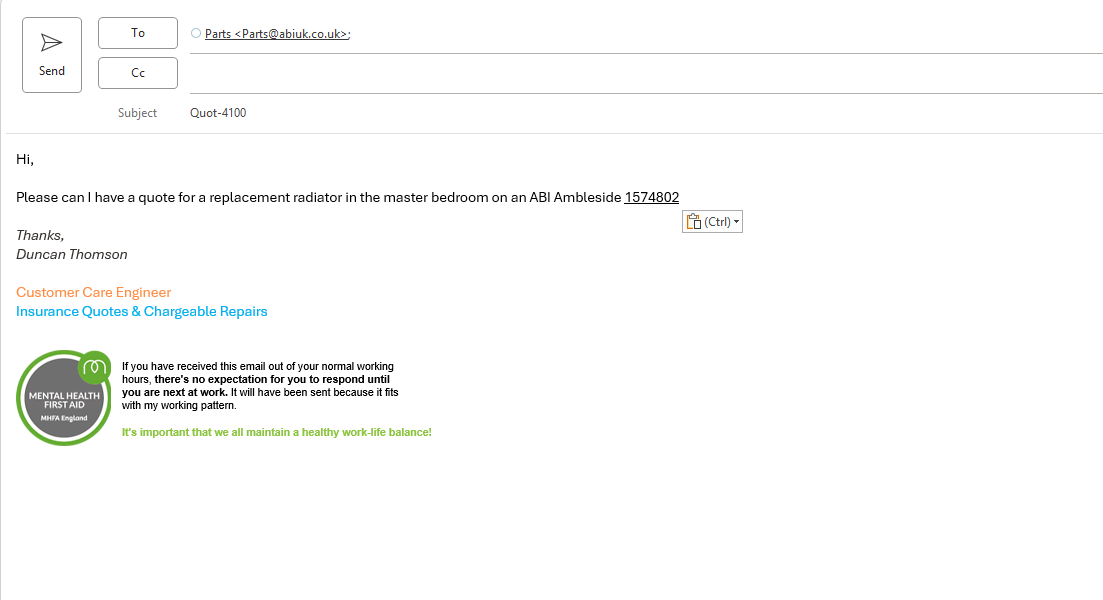
Task: Click the Send paper plane icon
Action: click(51, 43)
